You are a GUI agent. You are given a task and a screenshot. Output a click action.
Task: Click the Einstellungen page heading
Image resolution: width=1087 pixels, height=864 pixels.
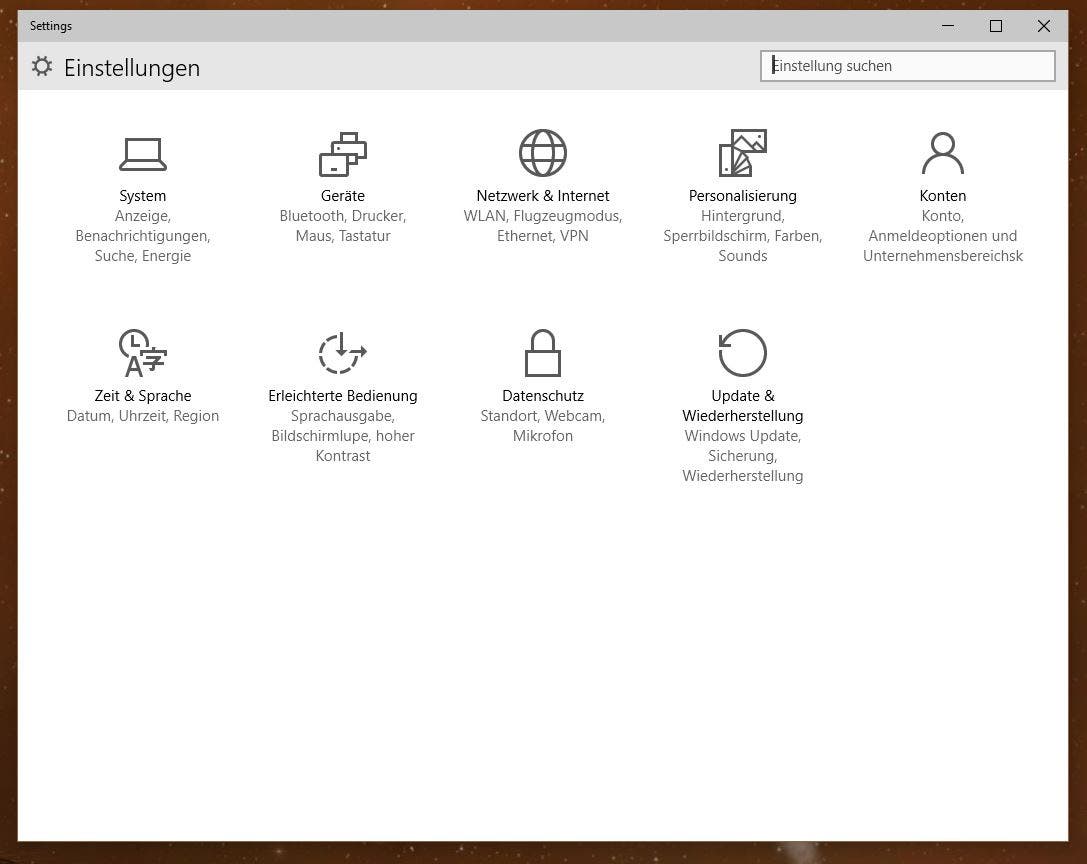132,68
